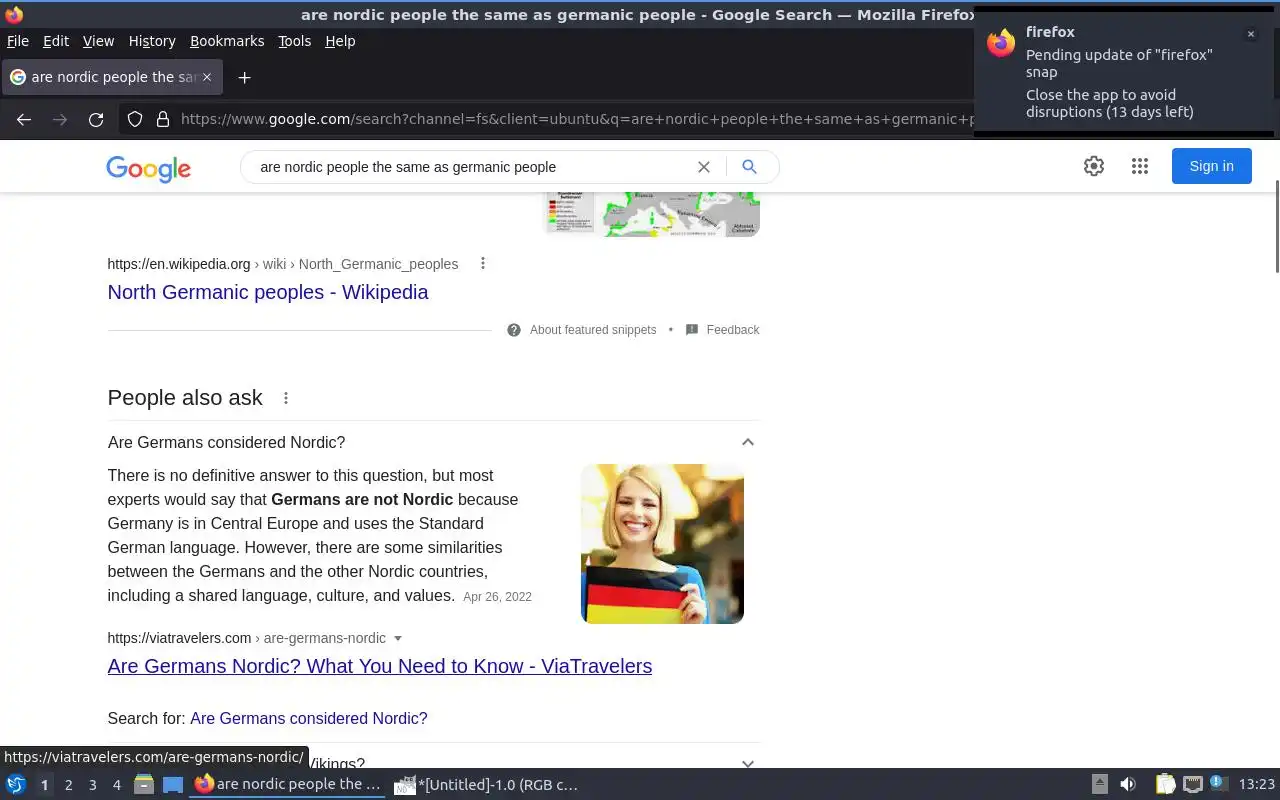
Task: Close the 'are nordic people' tab
Action: (x=207, y=77)
